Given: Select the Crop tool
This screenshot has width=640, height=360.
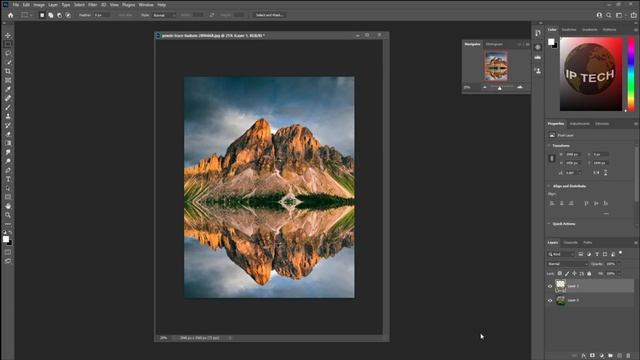Looking at the screenshot, I should (8, 71).
